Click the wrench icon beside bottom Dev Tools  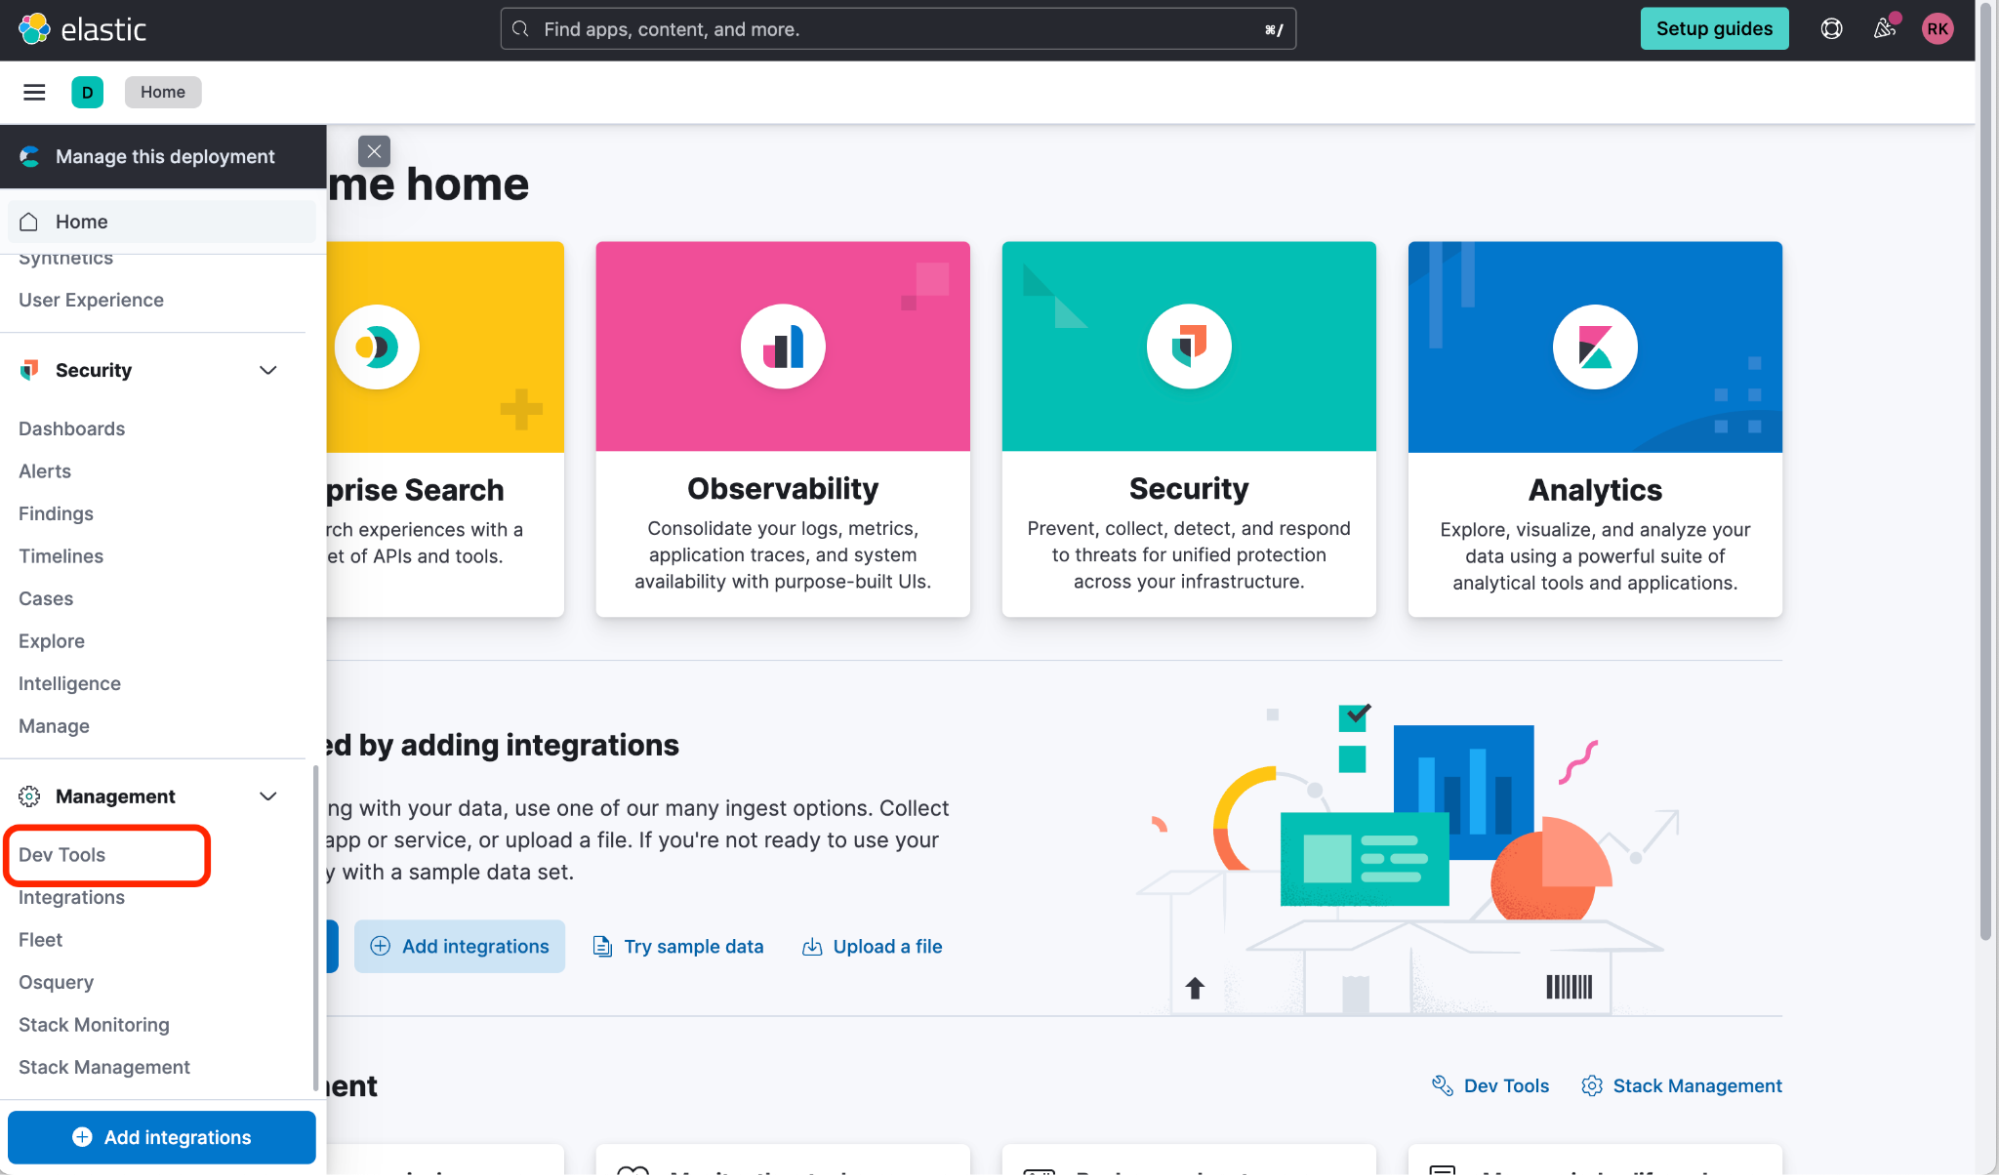[x=1442, y=1086]
